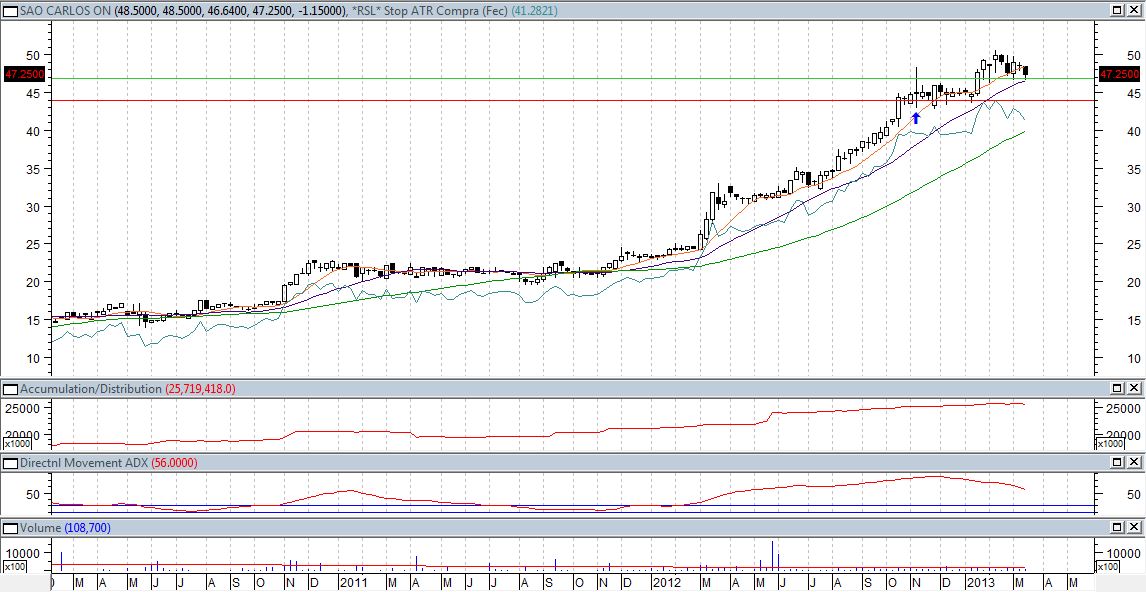Click the 47.2500 price tag on right axis
Viewport: 1146px width, 592px height.
1119,74
